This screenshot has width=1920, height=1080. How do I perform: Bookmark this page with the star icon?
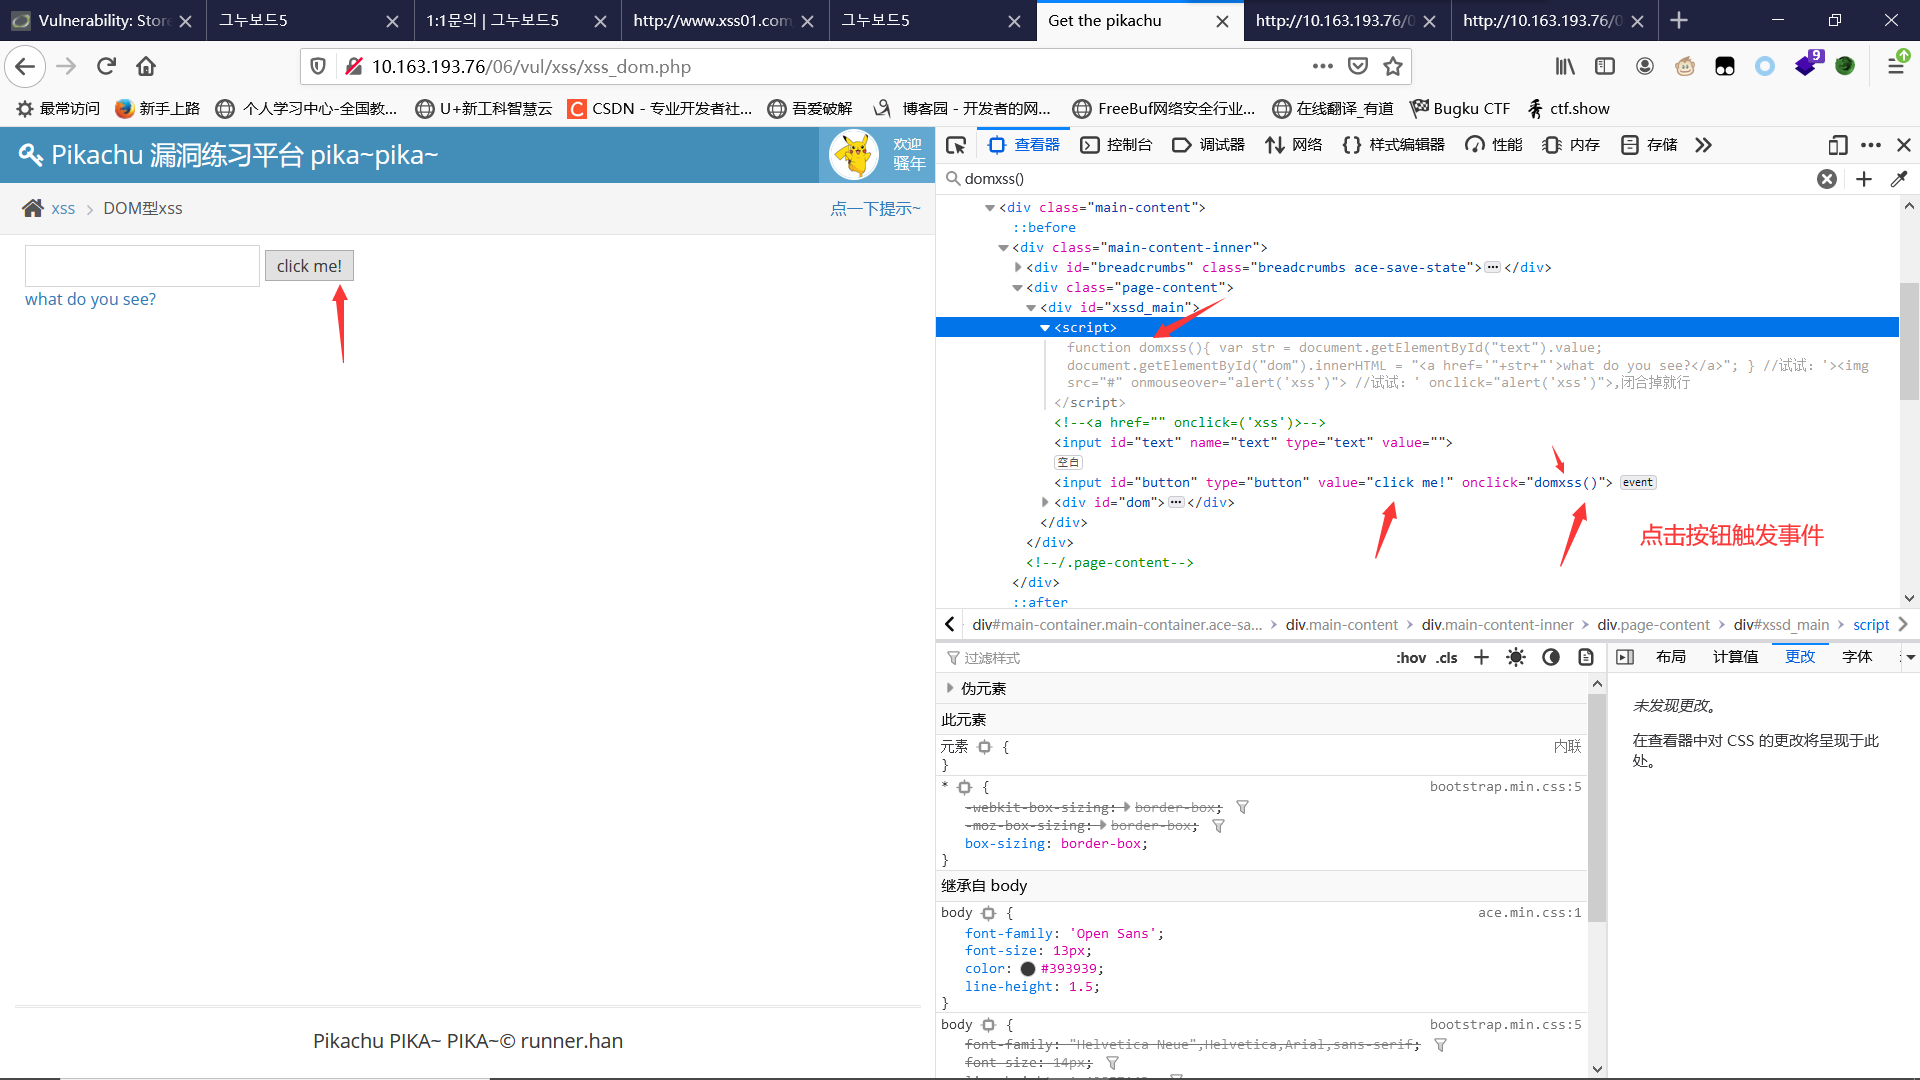pyautogui.click(x=1392, y=66)
